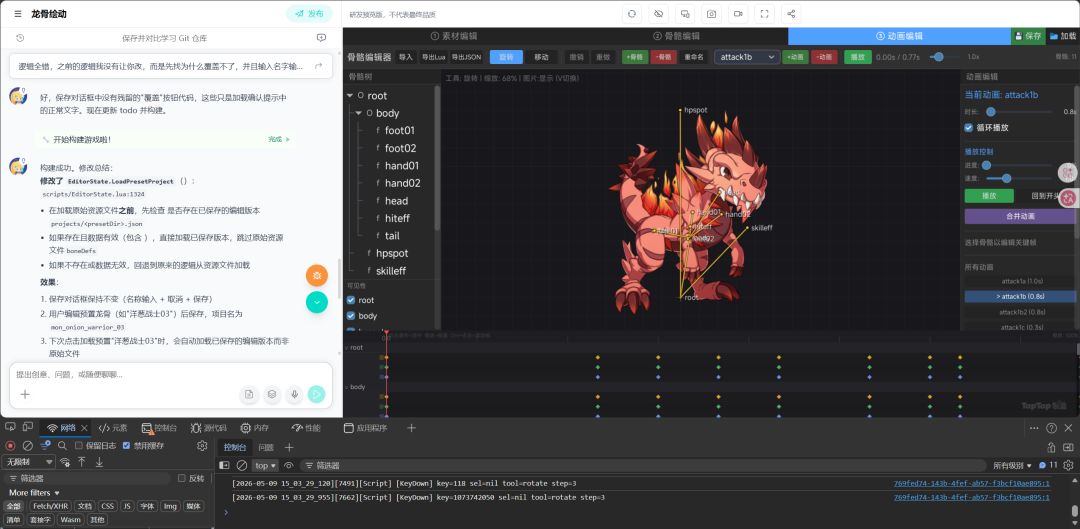The width and height of the screenshot is (1080, 529).
Task: Open the 源代码 DevTools tab
Action: tap(209, 428)
